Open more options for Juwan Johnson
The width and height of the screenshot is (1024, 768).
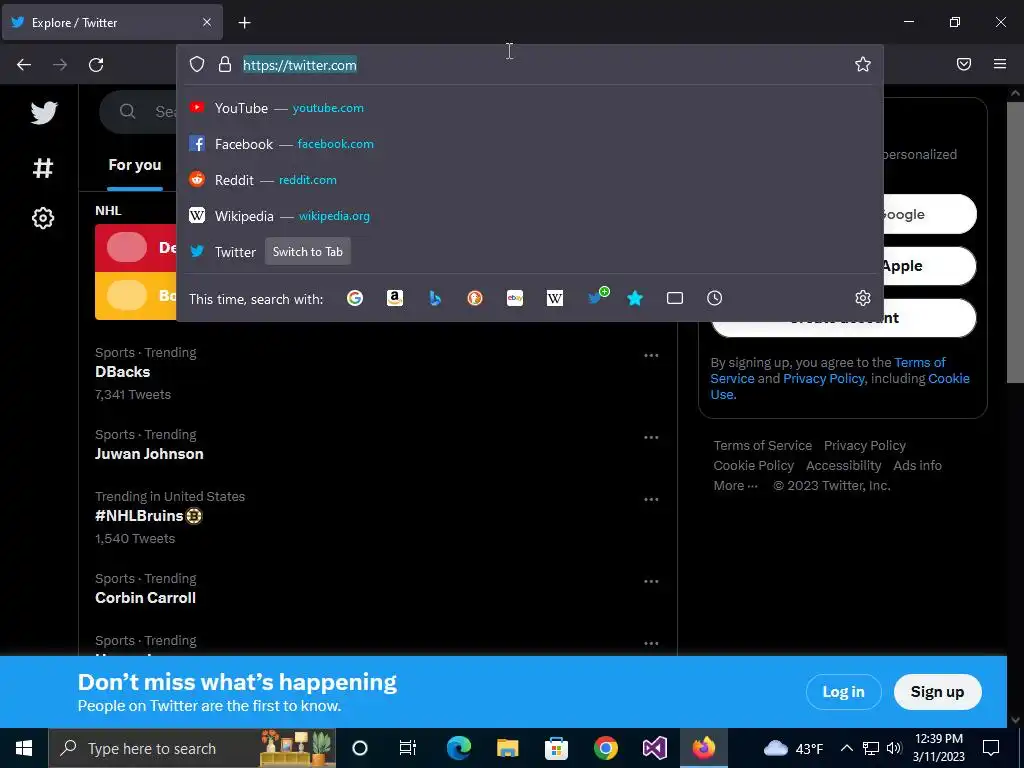click(651, 438)
